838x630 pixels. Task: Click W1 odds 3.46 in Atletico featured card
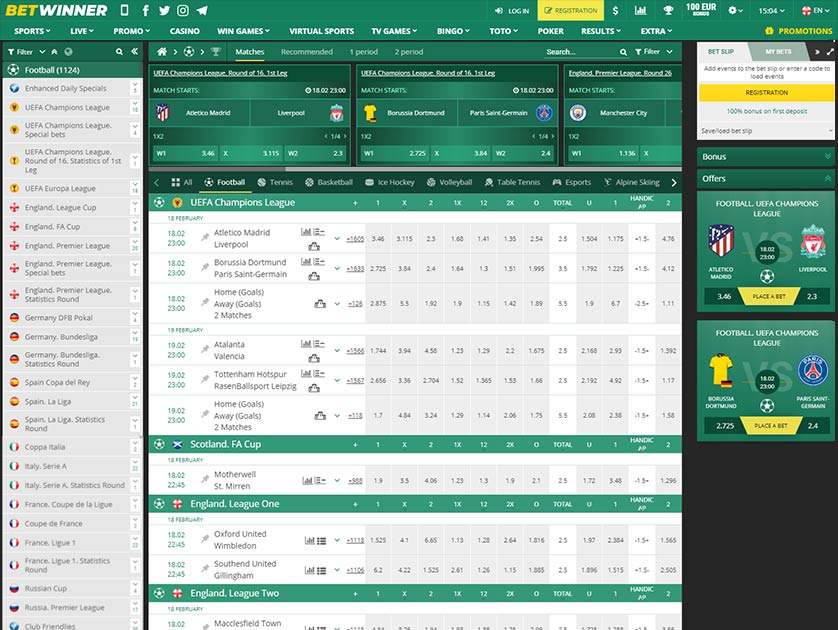(x=184, y=153)
